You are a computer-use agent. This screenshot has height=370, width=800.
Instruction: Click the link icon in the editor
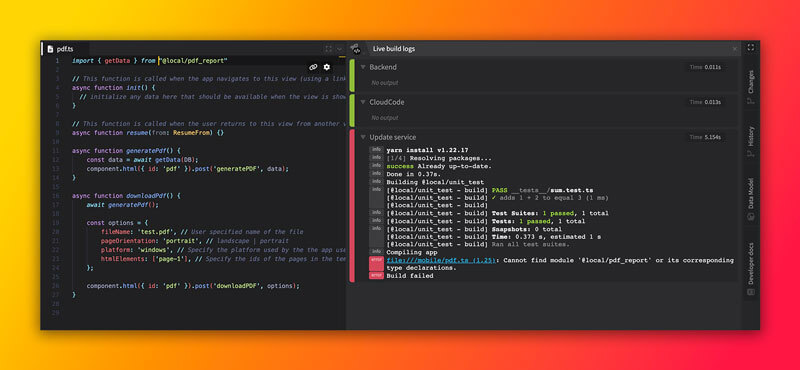313,67
